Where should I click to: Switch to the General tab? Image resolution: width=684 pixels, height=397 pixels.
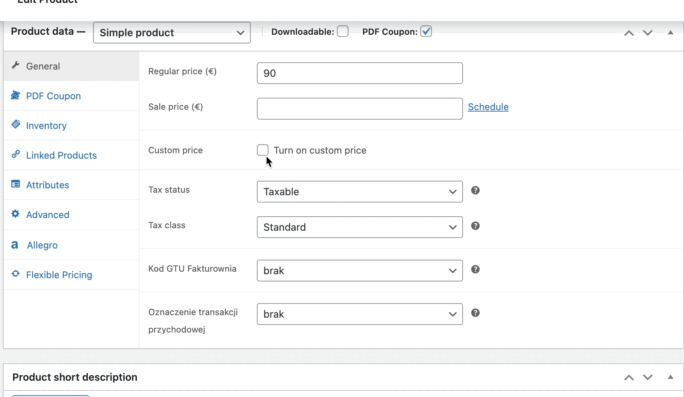pos(72,66)
